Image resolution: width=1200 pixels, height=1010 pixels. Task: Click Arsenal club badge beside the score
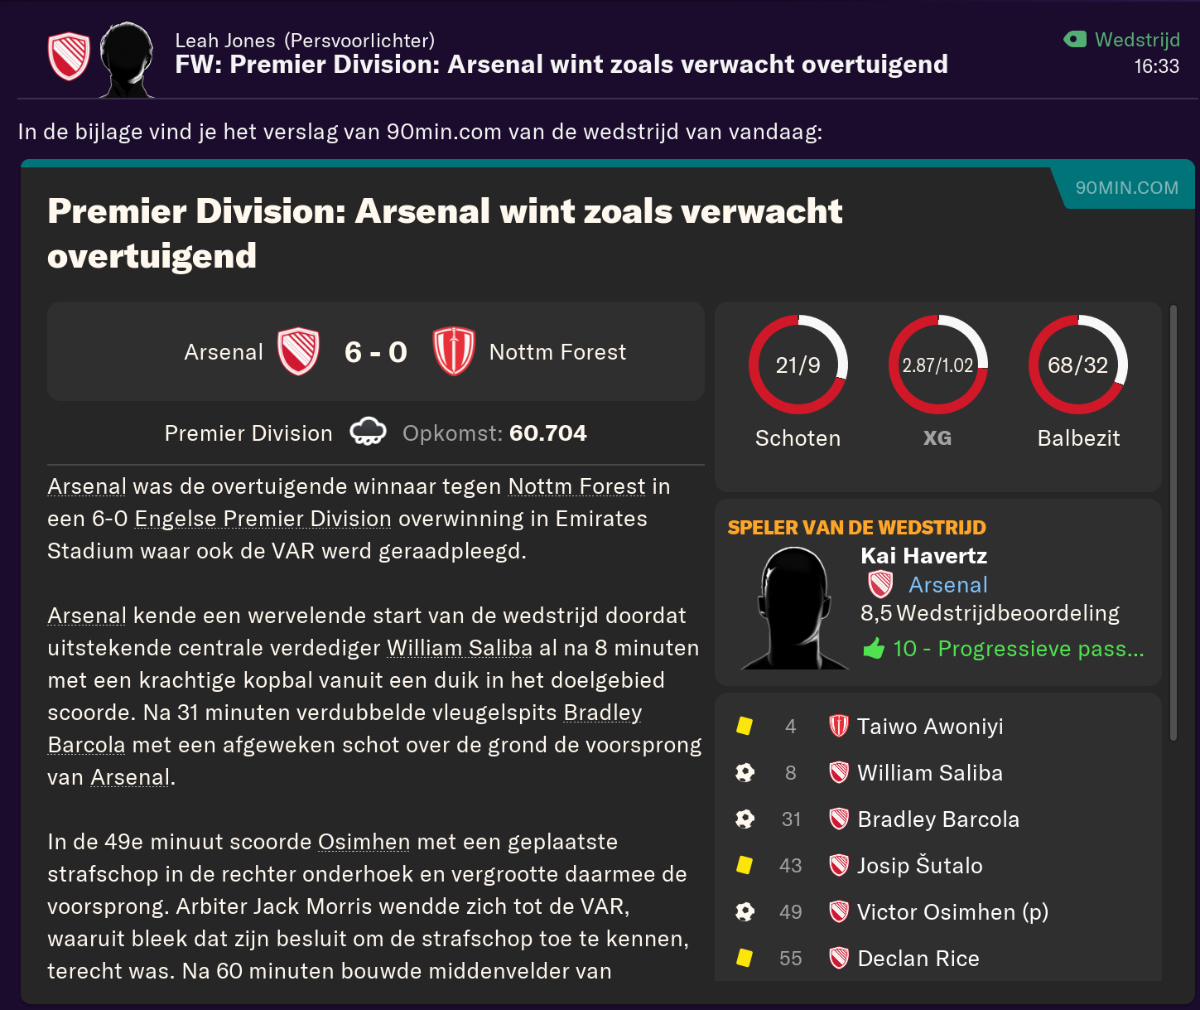coord(298,352)
